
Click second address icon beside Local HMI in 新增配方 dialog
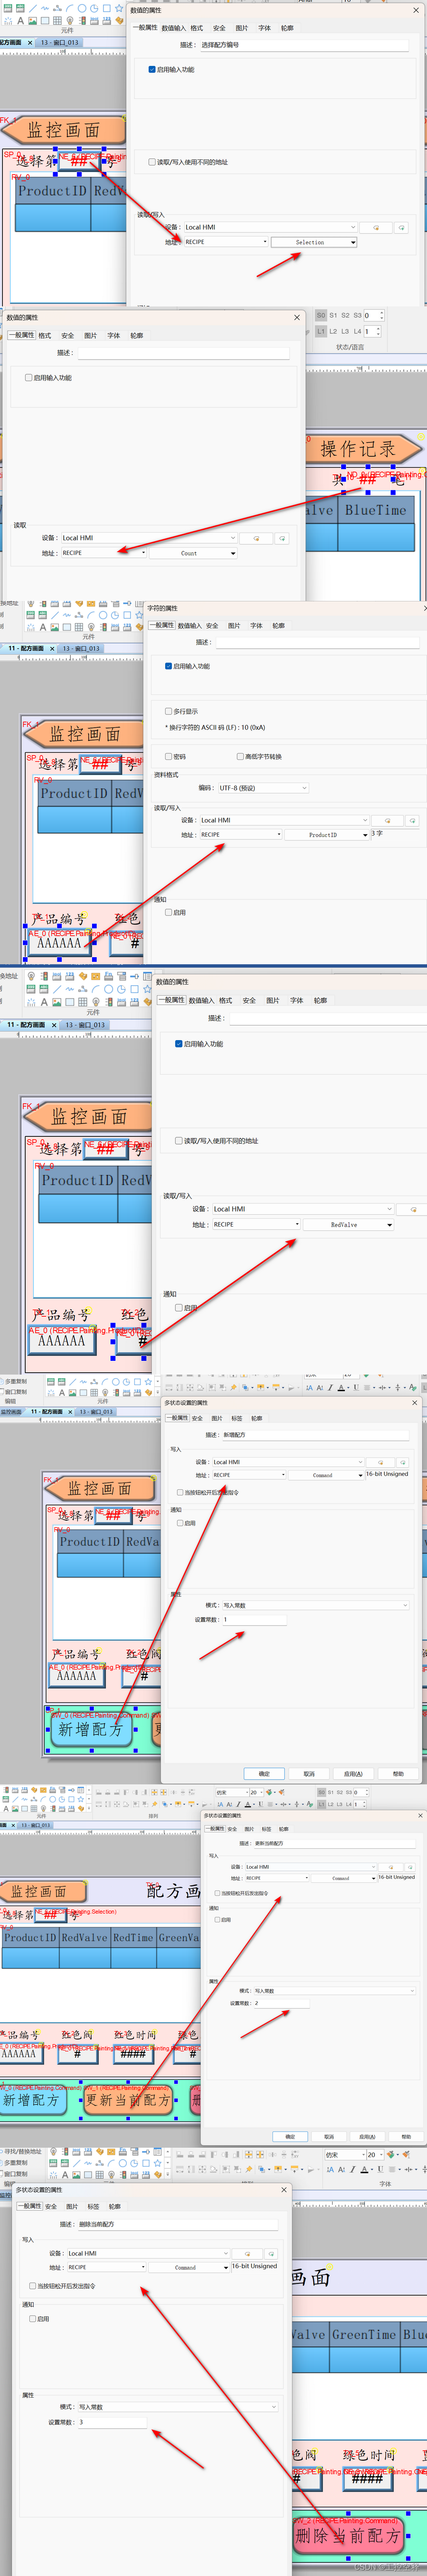[x=403, y=1461]
